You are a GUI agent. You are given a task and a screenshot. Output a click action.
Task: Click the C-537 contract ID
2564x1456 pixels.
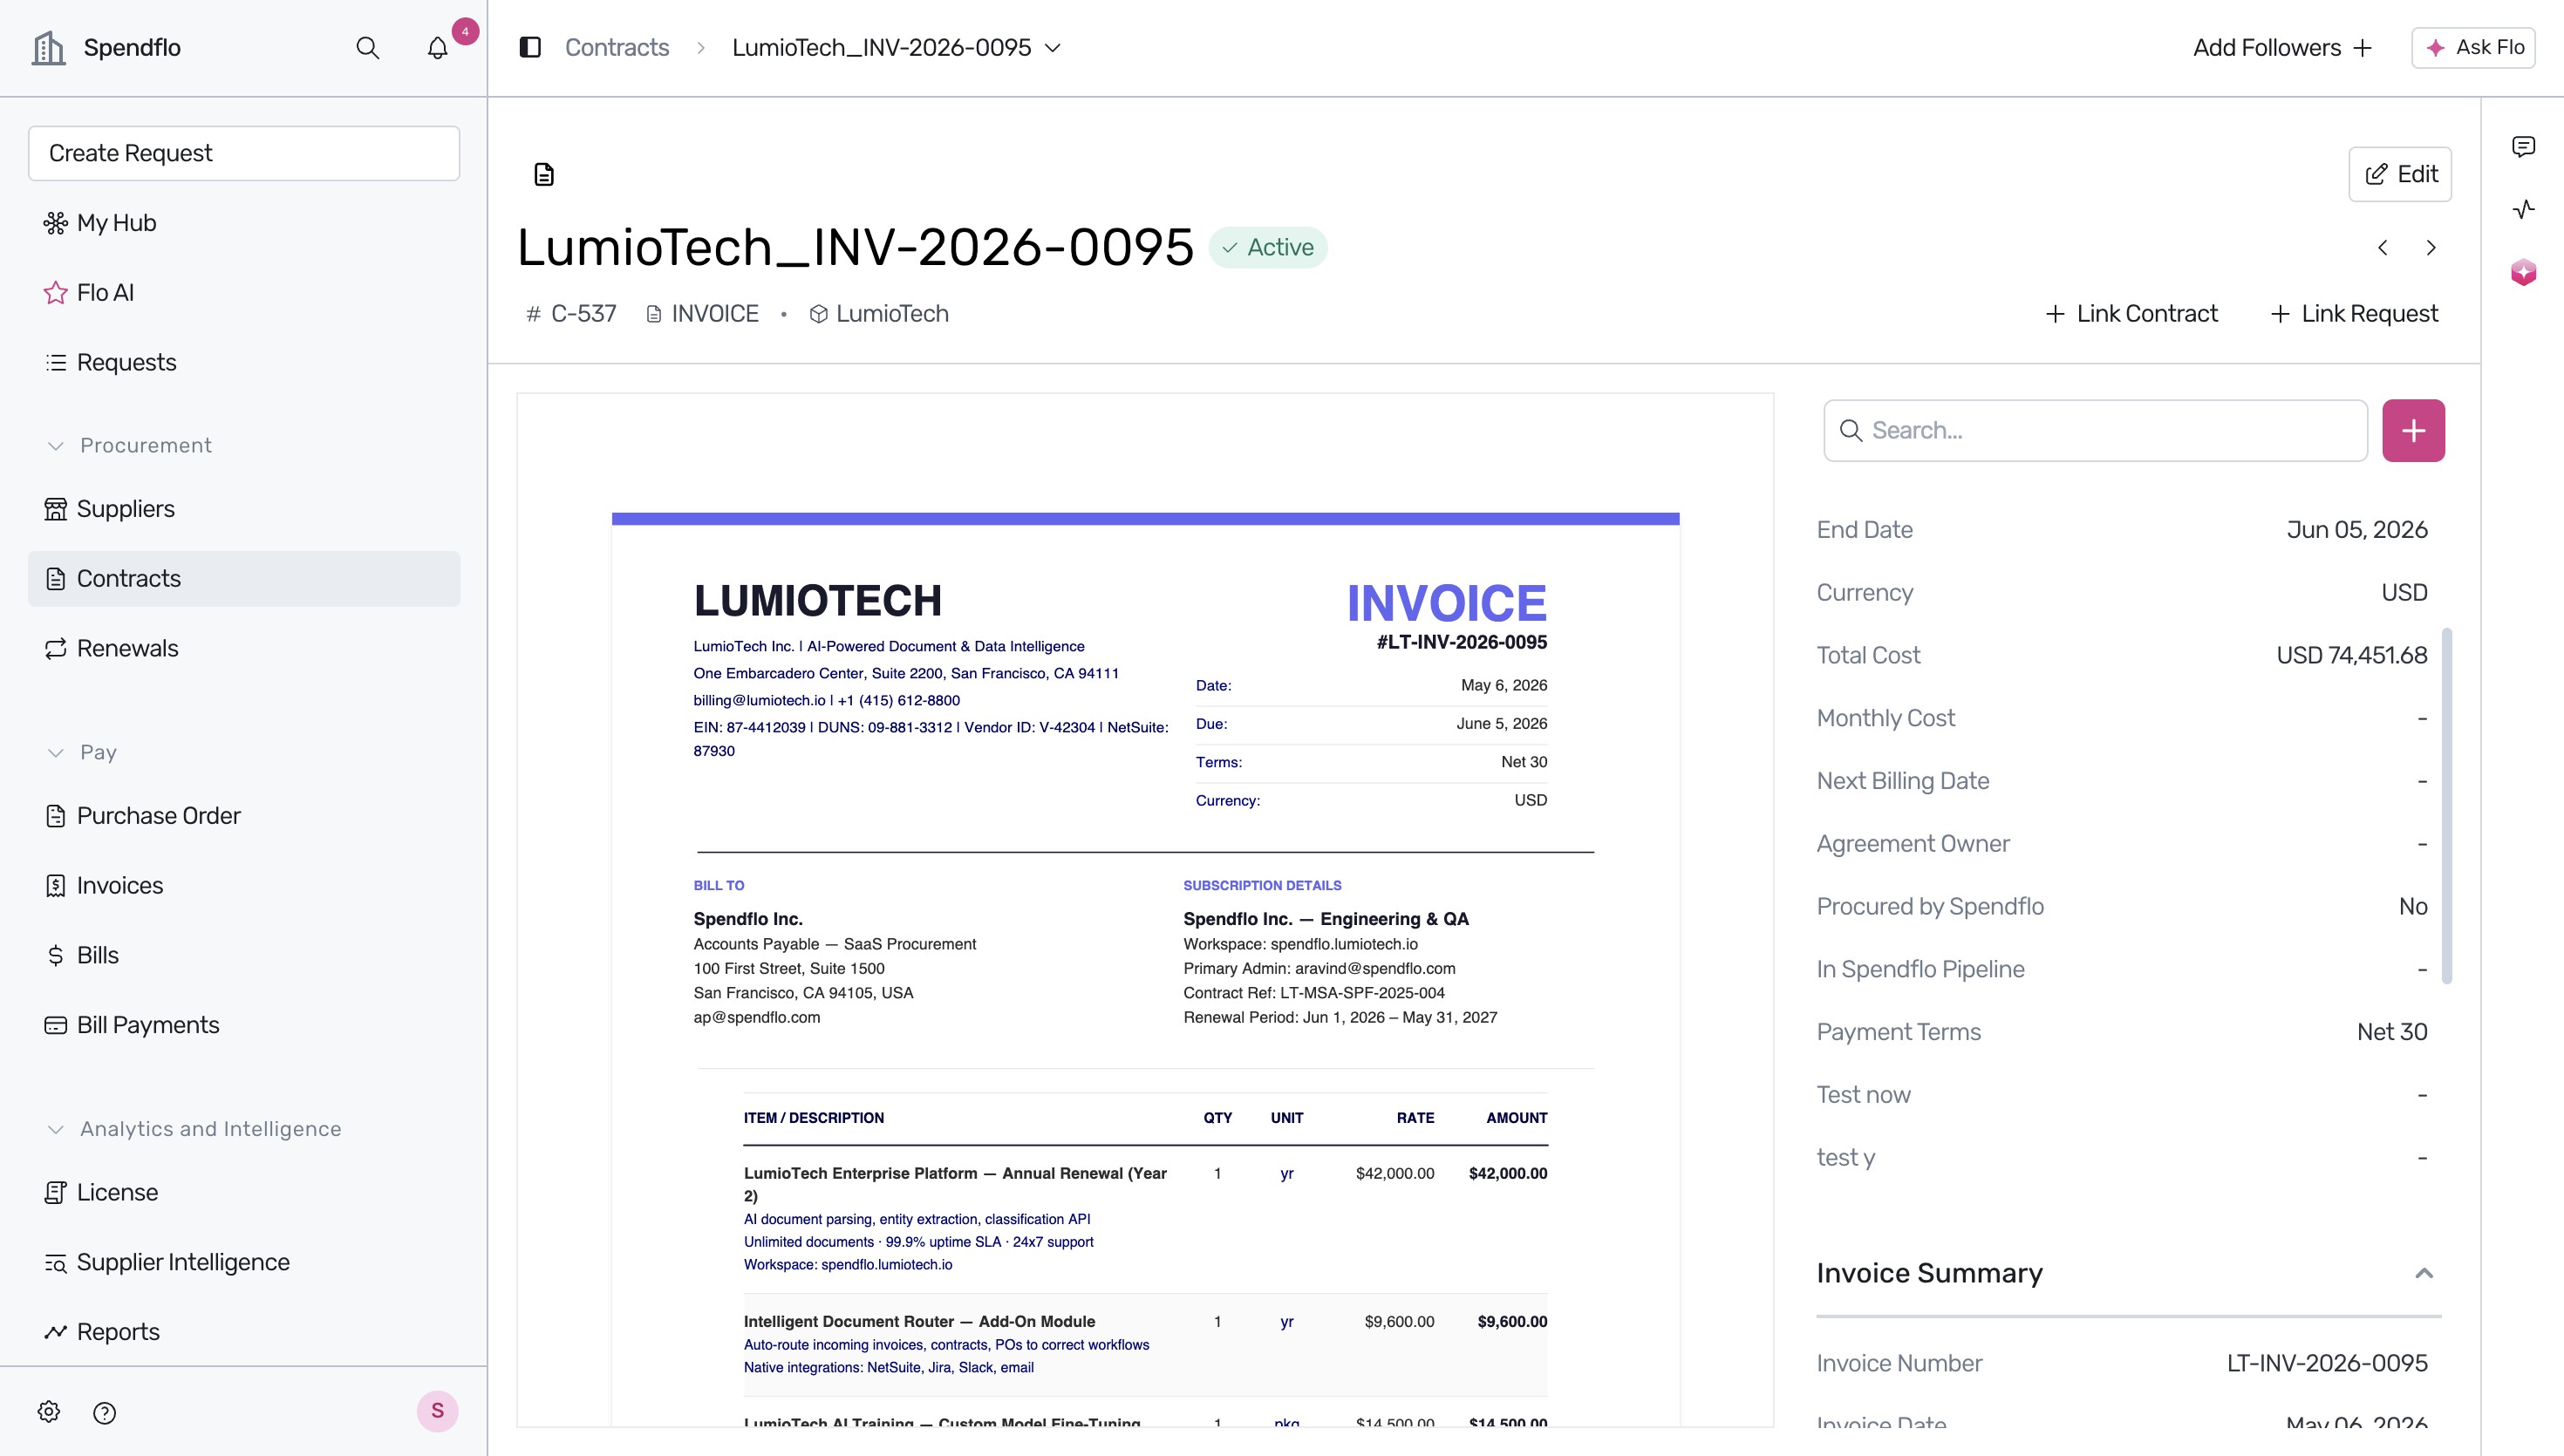tap(572, 314)
